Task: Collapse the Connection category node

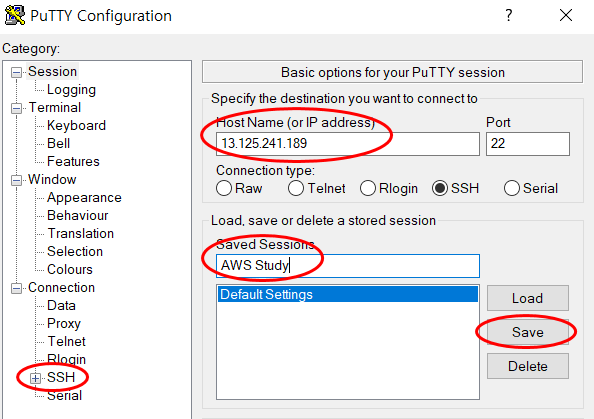Action: point(16,288)
